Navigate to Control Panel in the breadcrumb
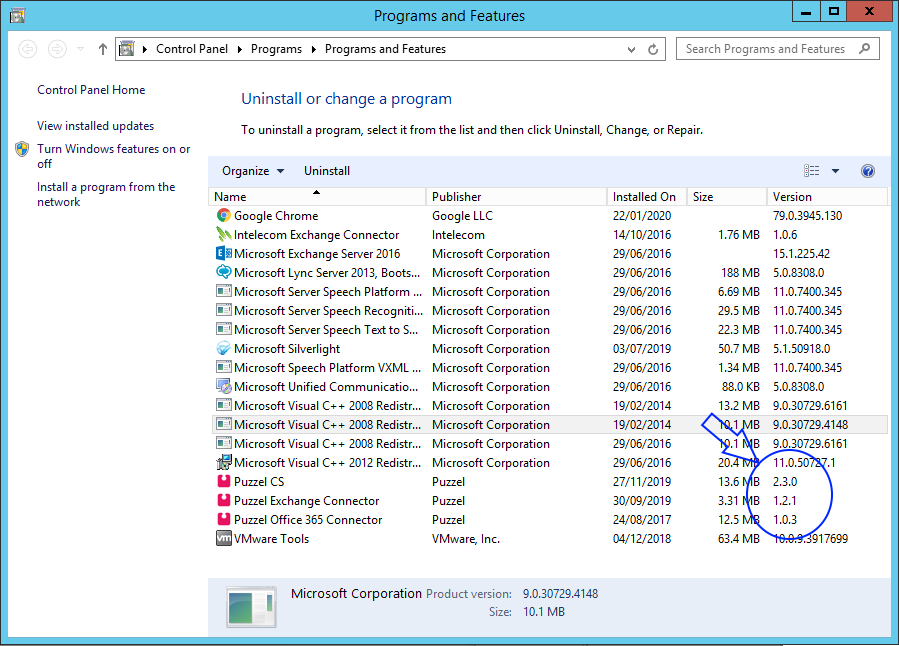 (x=193, y=48)
